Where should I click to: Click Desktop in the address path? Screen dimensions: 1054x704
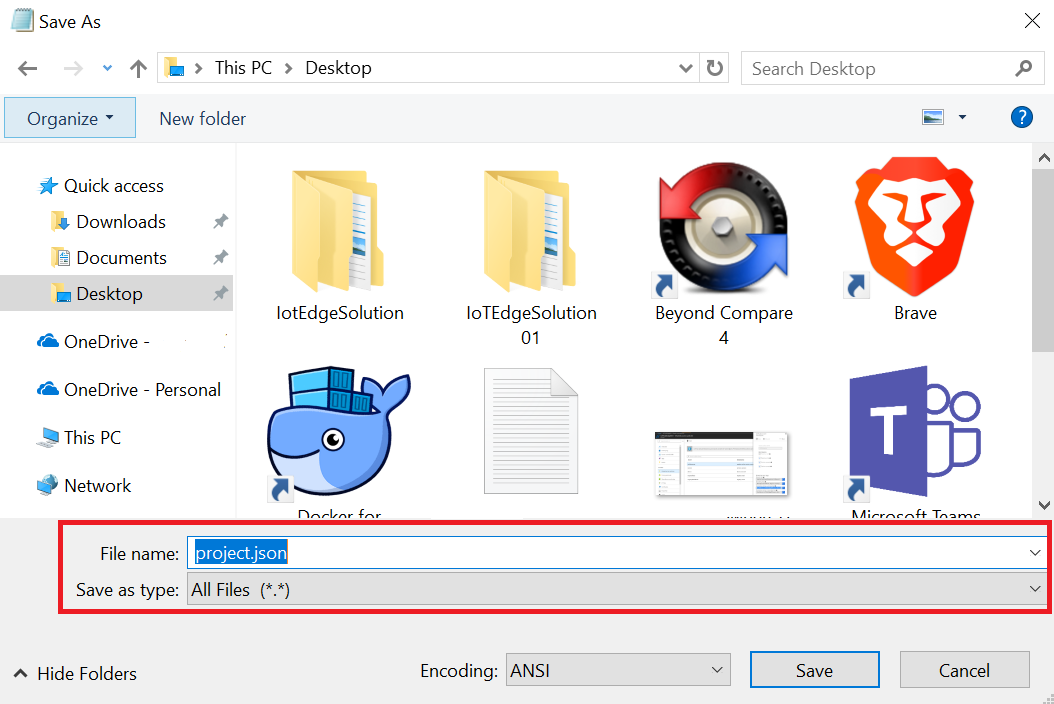338,68
